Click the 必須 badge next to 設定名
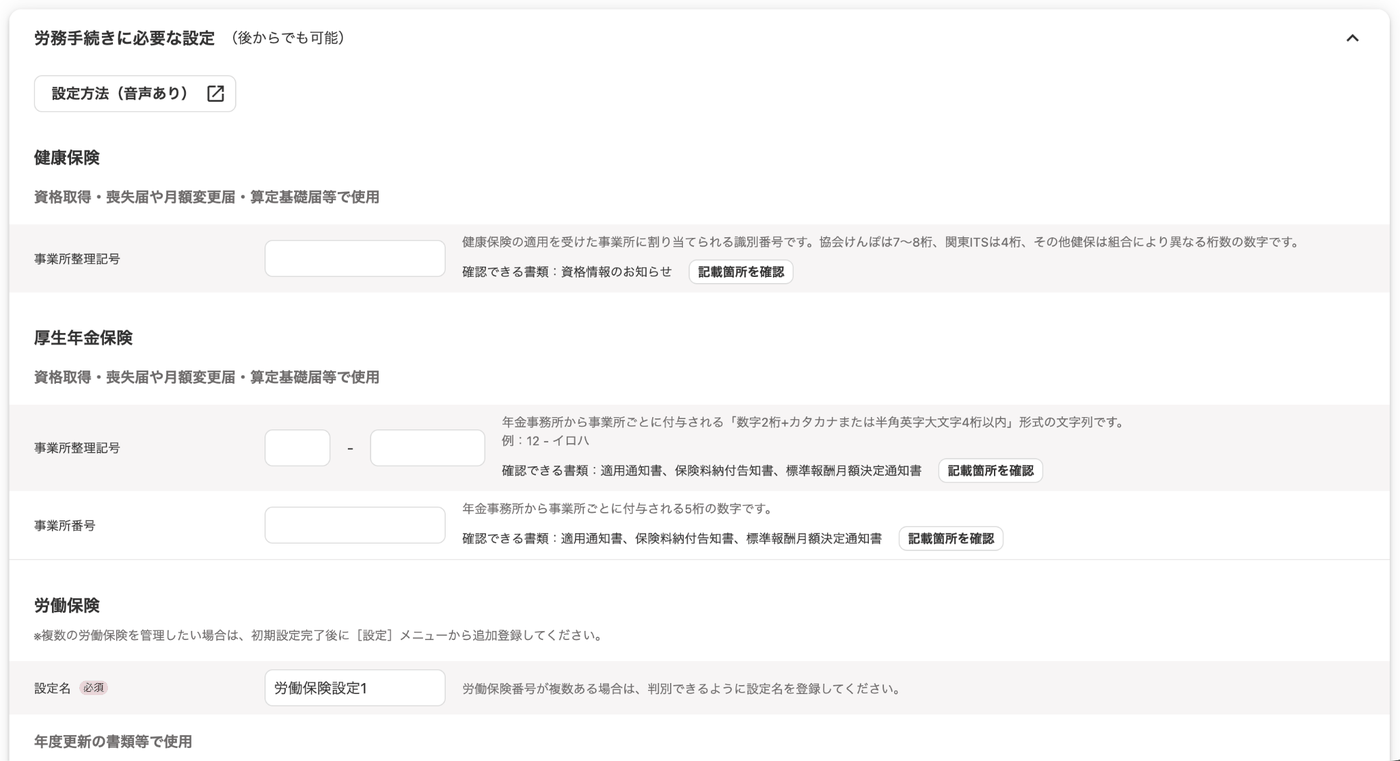Image resolution: width=1400 pixels, height=761 pixels. pos(93,688)
